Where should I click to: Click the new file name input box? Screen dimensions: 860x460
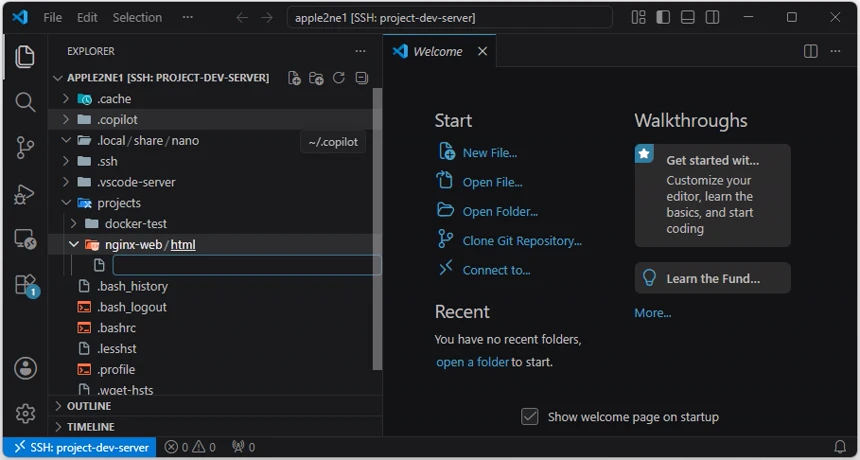click(x=247, y=265)
